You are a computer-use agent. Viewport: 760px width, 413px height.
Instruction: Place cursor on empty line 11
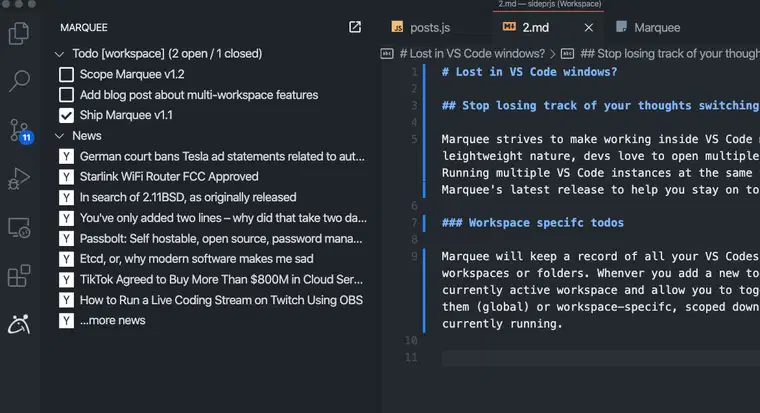pos(601,358)
